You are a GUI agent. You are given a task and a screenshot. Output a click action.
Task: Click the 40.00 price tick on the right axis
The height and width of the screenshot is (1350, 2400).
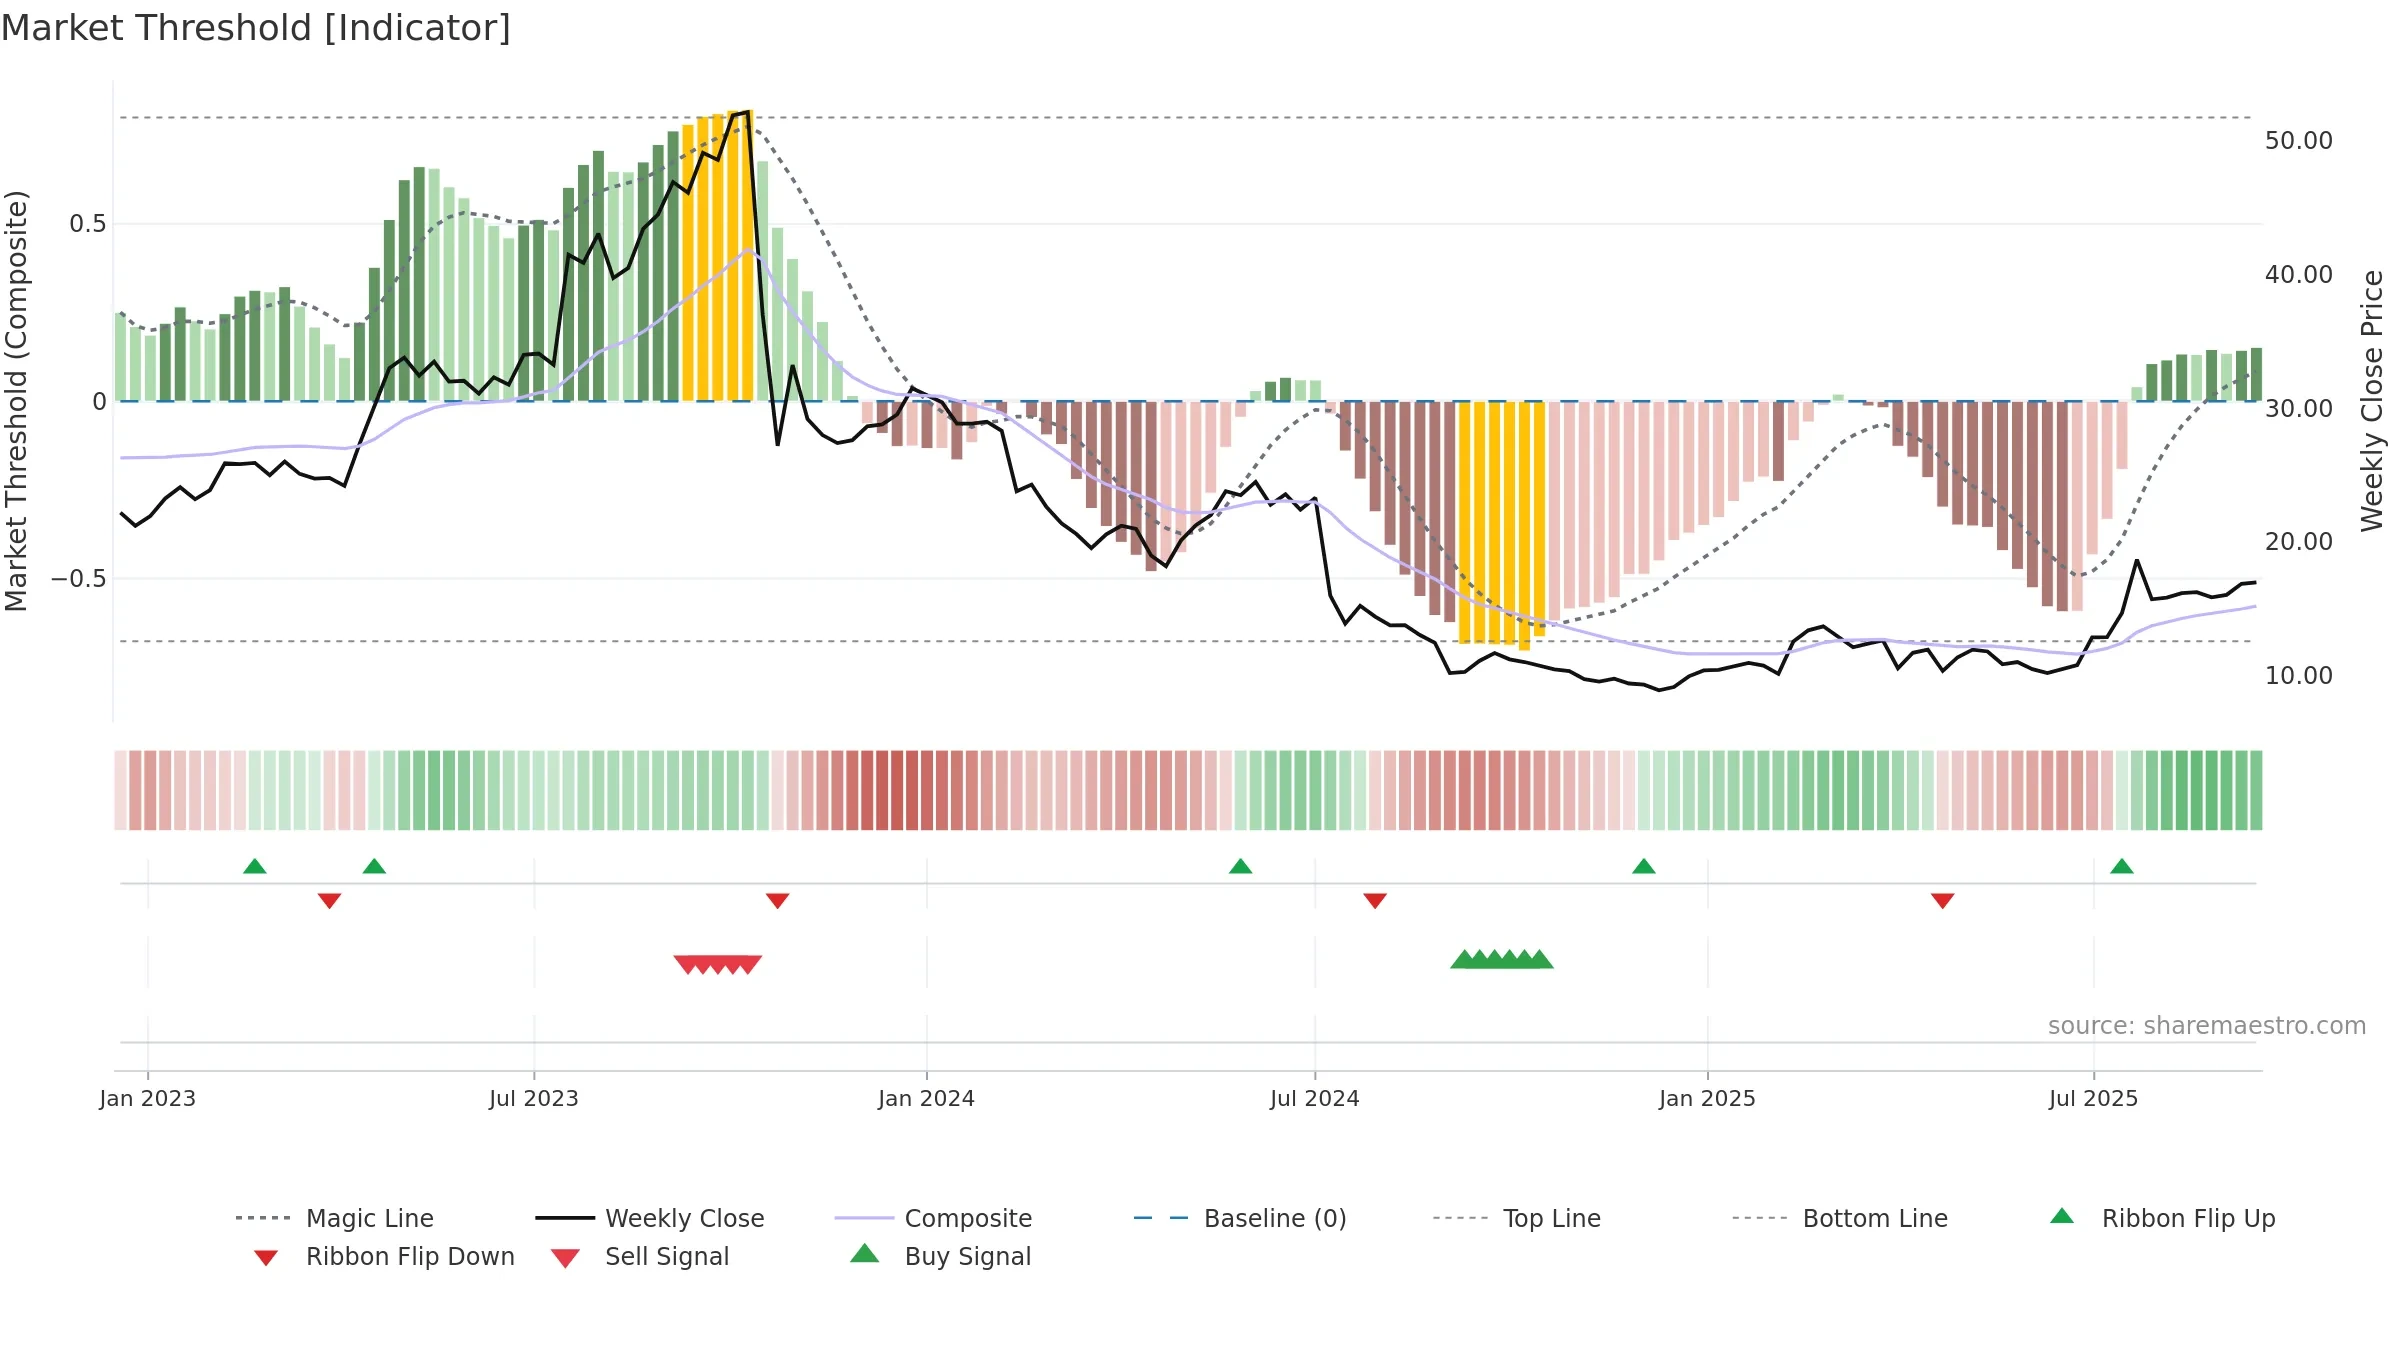(2299, 275)
